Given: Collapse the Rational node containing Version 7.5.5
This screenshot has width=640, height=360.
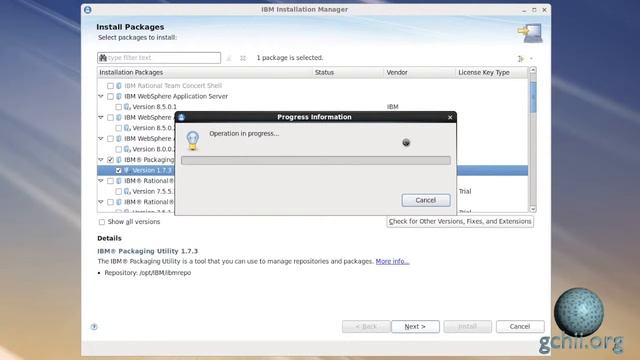Looking at the screenshot, I should click(101, 181).
